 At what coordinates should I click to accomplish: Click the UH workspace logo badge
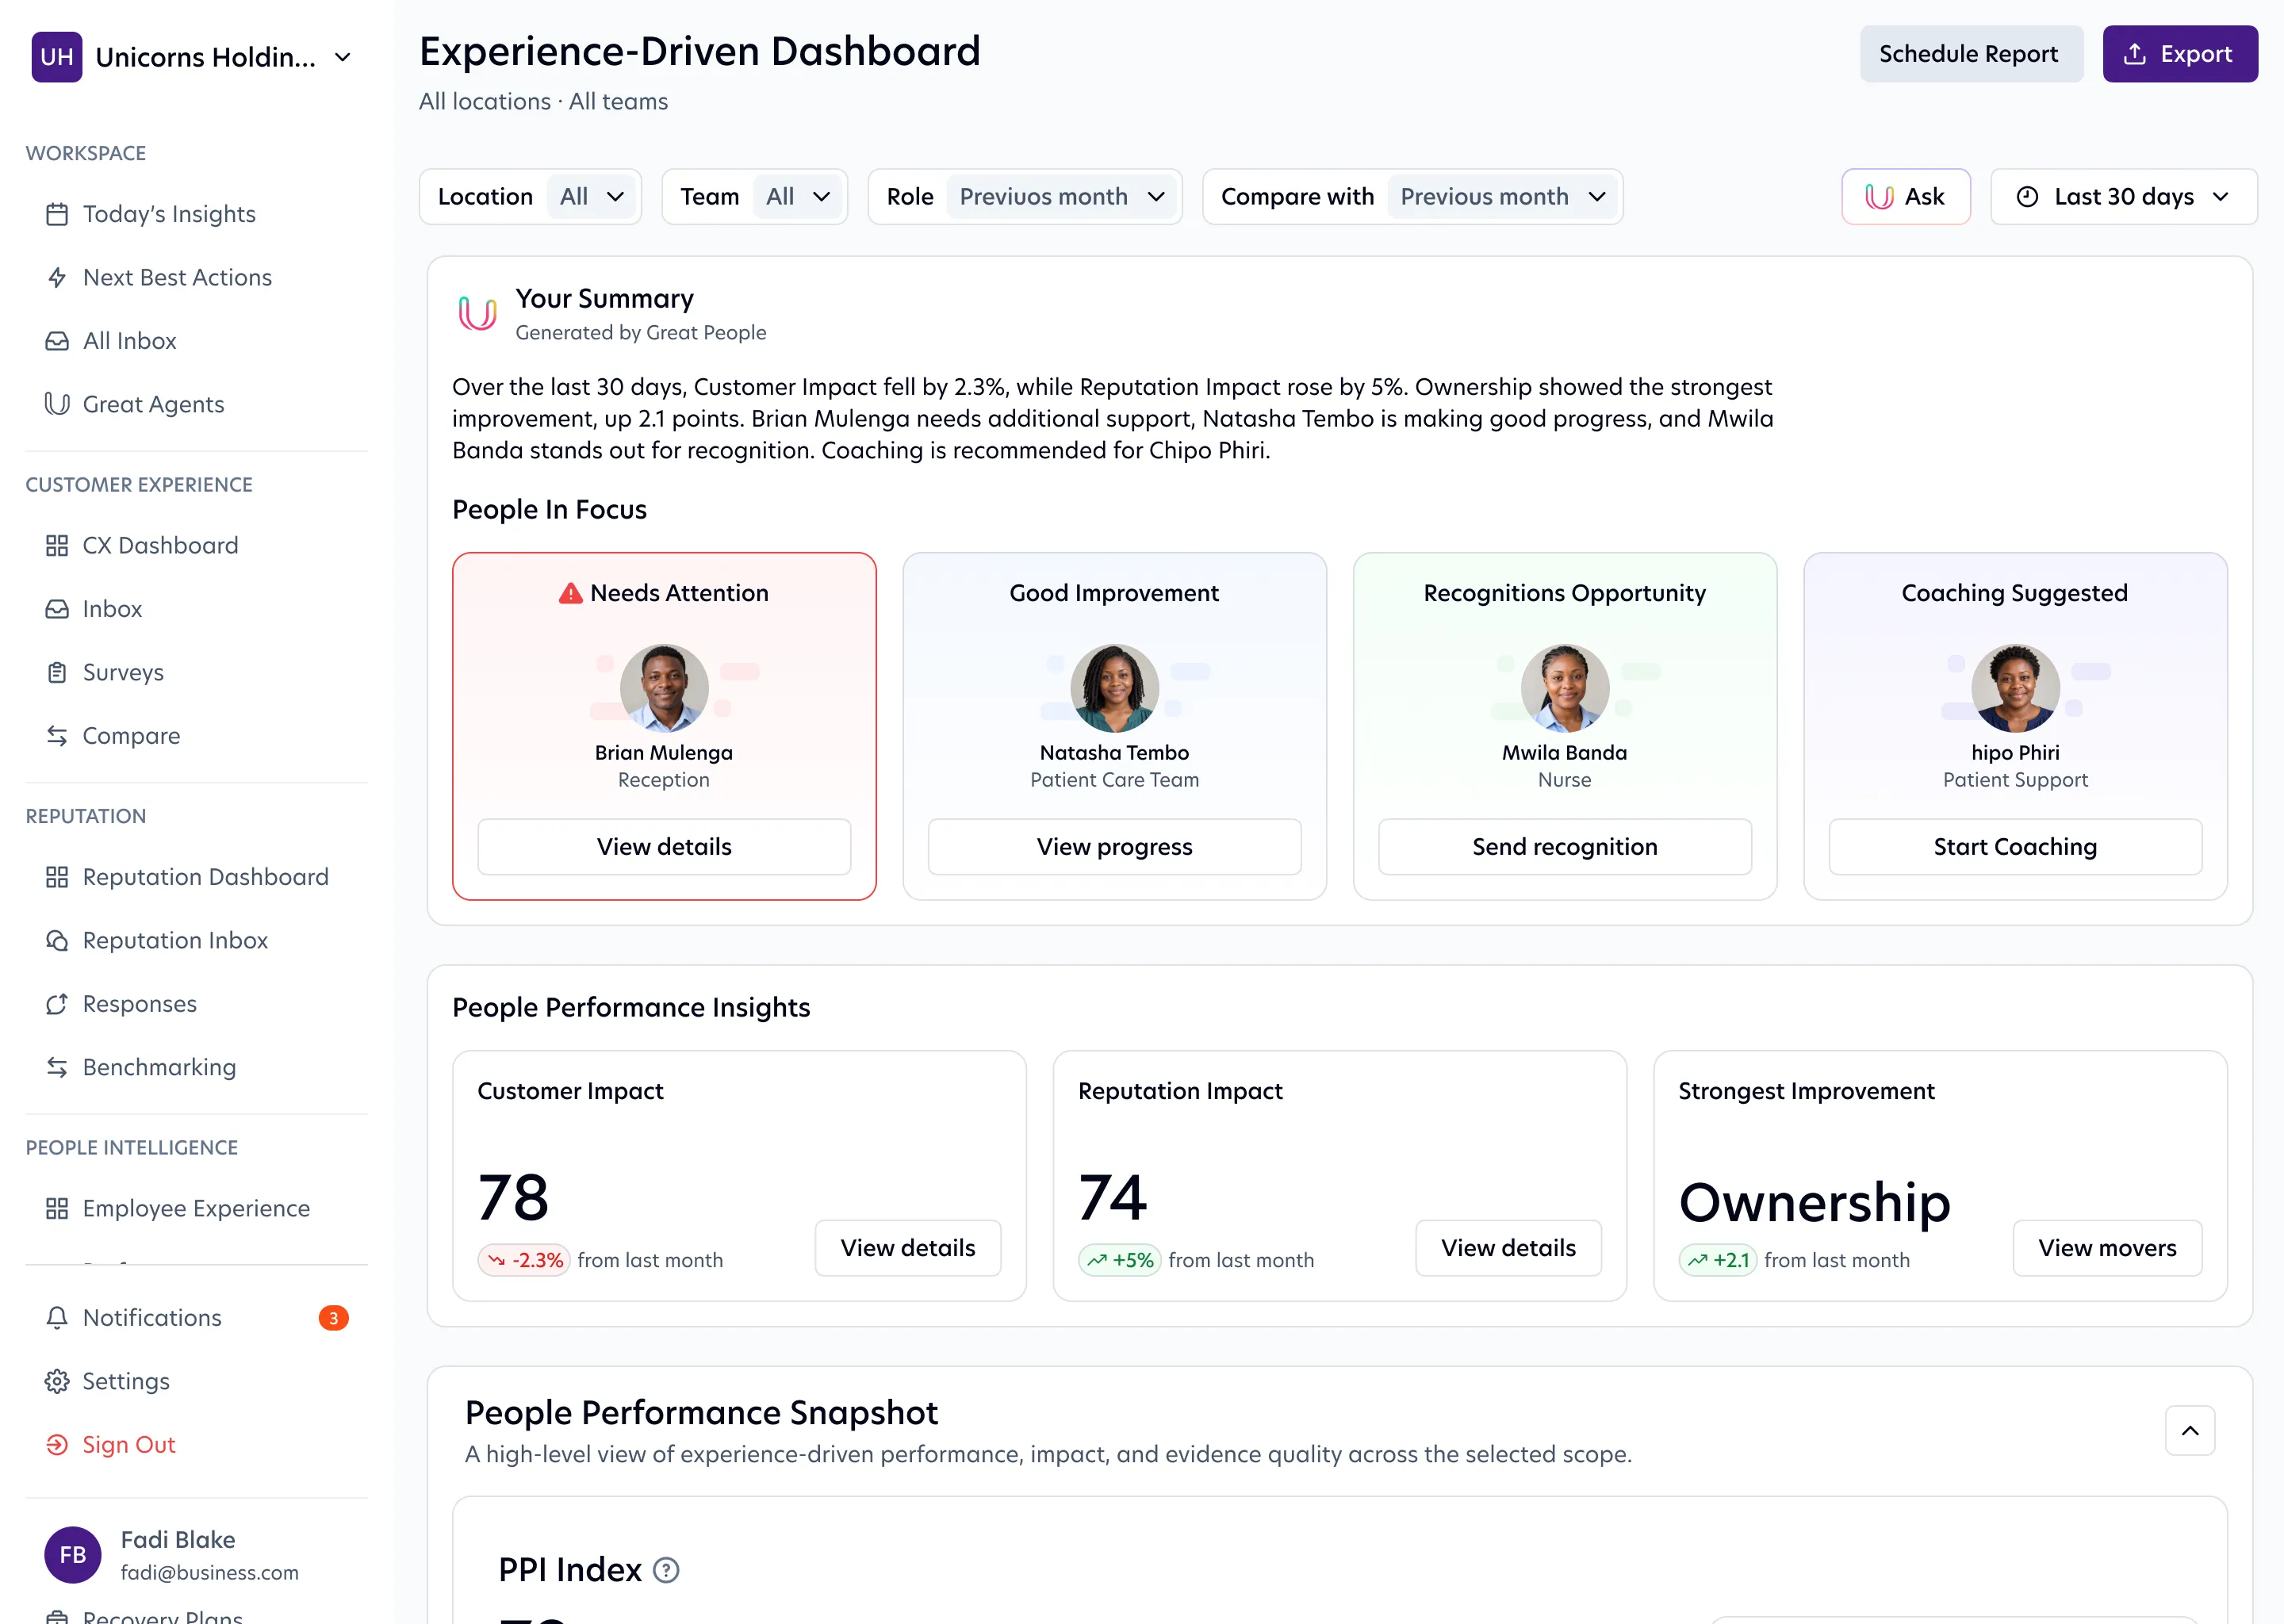point(57,57)
